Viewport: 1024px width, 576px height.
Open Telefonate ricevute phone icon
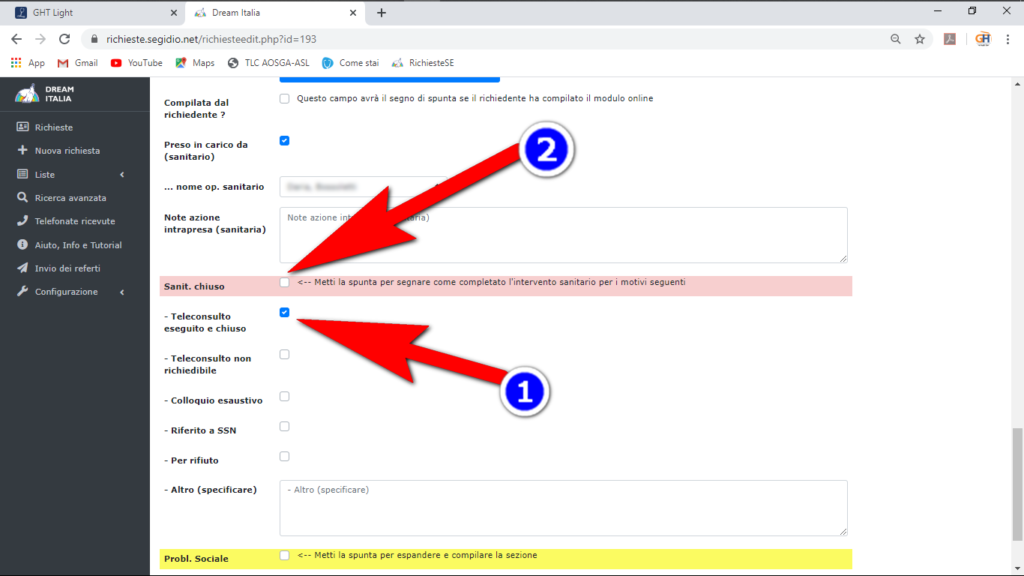[22, 221]
